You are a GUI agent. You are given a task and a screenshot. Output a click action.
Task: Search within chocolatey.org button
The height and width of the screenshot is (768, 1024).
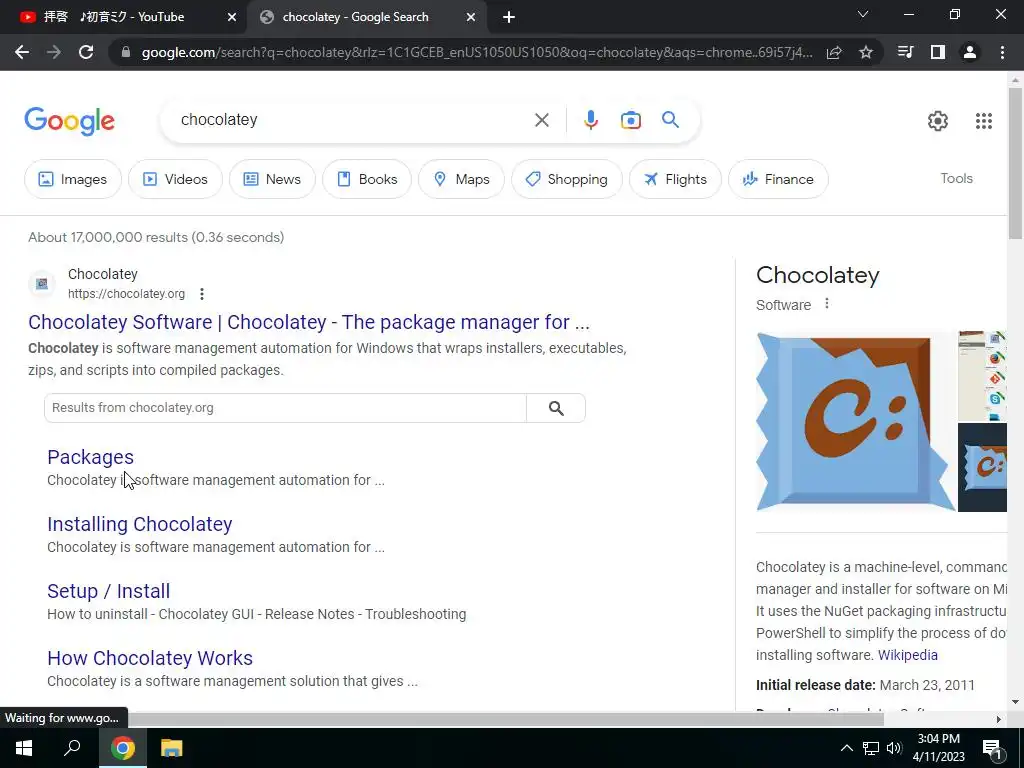pos(556,408)
